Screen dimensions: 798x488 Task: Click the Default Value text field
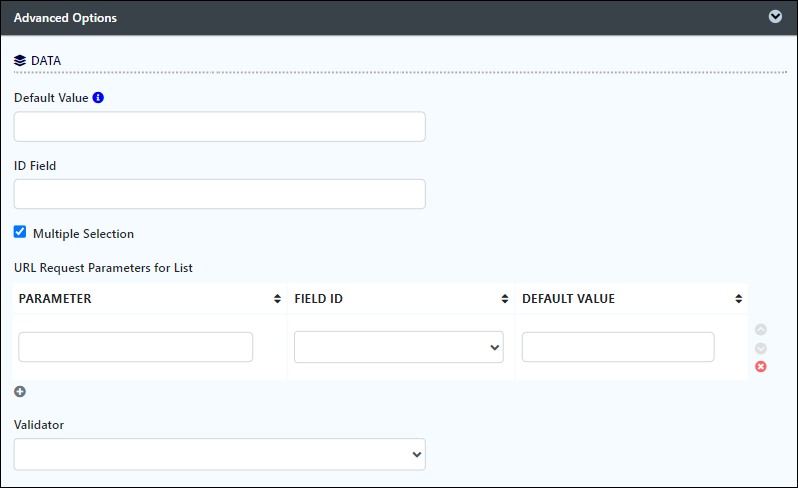[219, 127]
